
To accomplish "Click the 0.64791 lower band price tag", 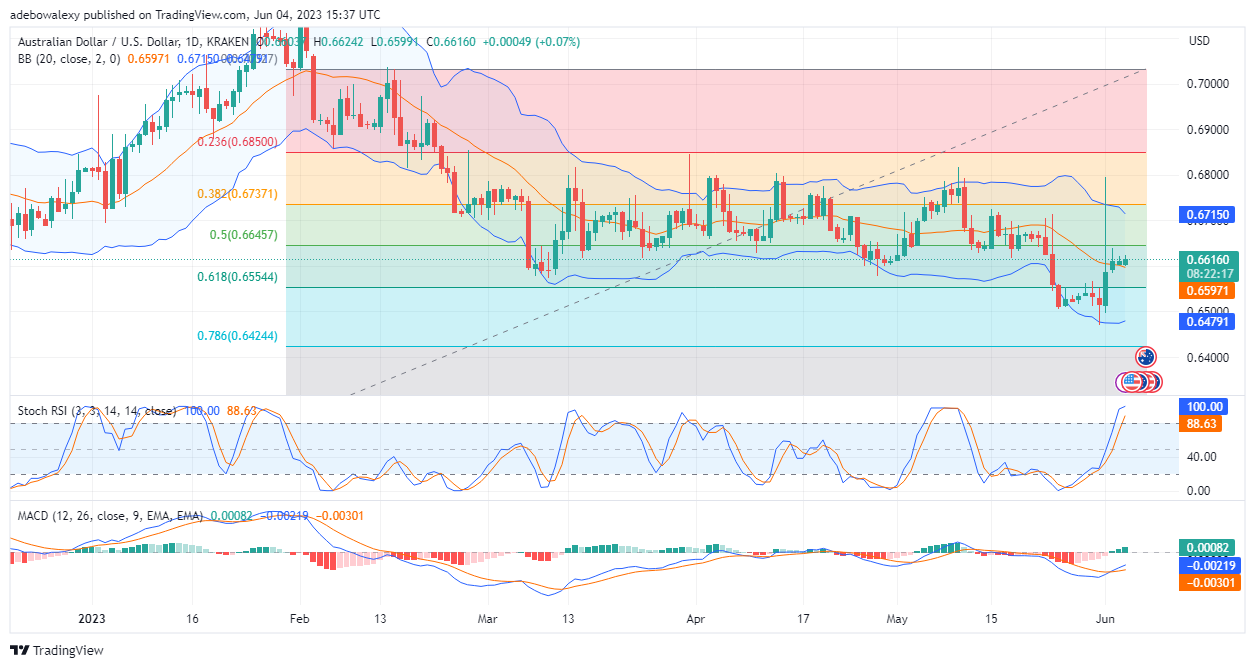I will click(x=1206, y=321).
